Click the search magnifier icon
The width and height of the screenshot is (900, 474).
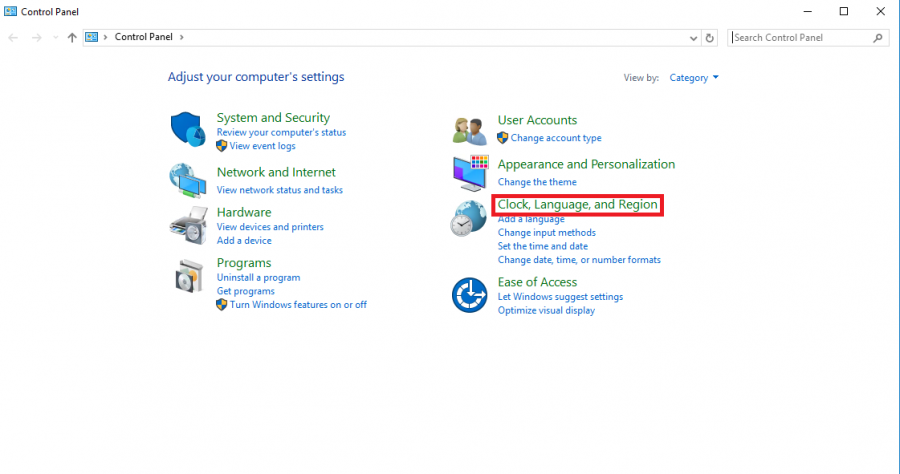(878, 38)
